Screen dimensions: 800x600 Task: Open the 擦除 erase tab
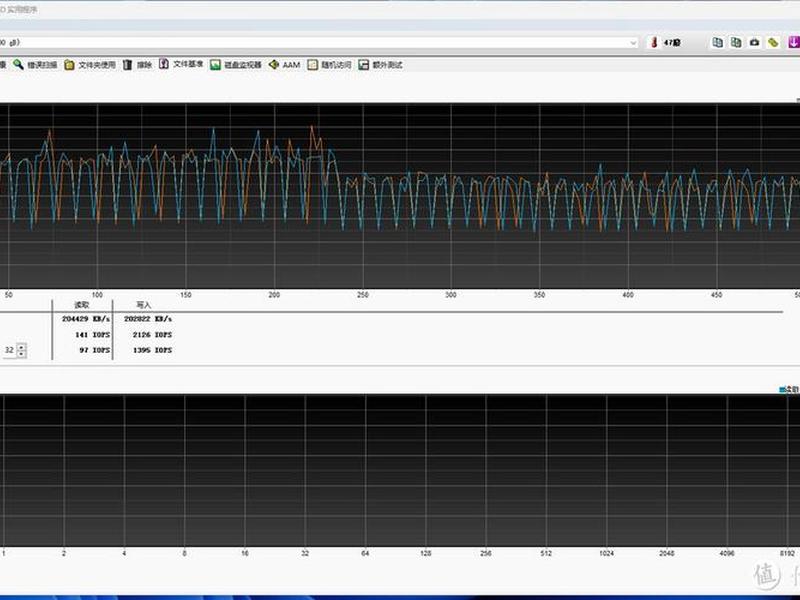click(x=138, y=65)
